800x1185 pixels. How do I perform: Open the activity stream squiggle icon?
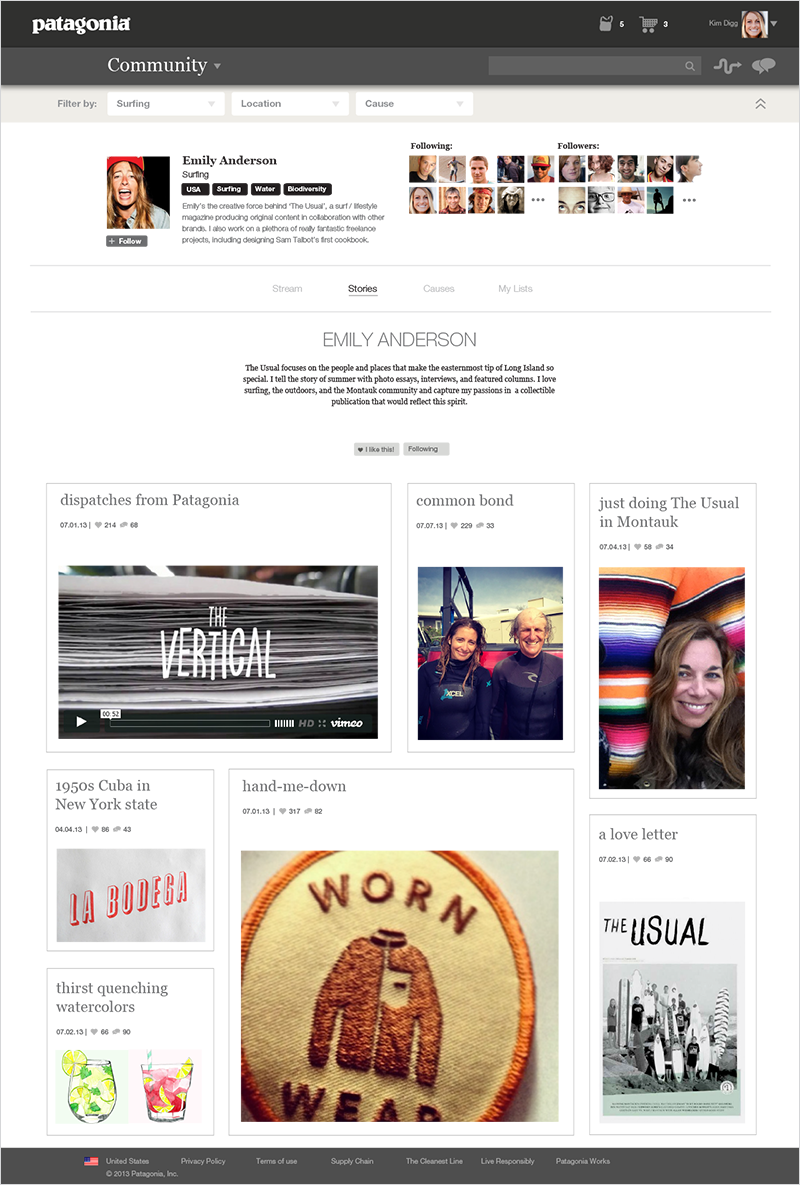[x=727, y=67]
